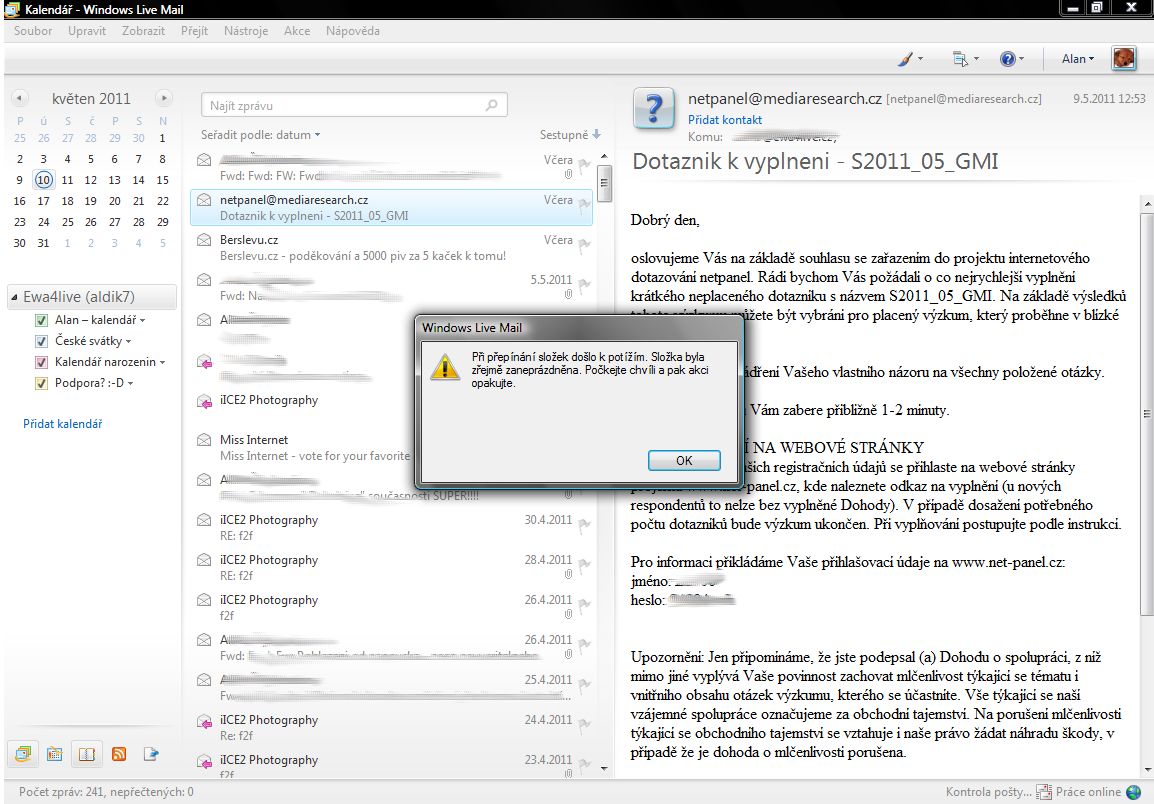Select iCE2 Photography message dated 26.4.2011

pyautogui.click(x=392, y=607)
